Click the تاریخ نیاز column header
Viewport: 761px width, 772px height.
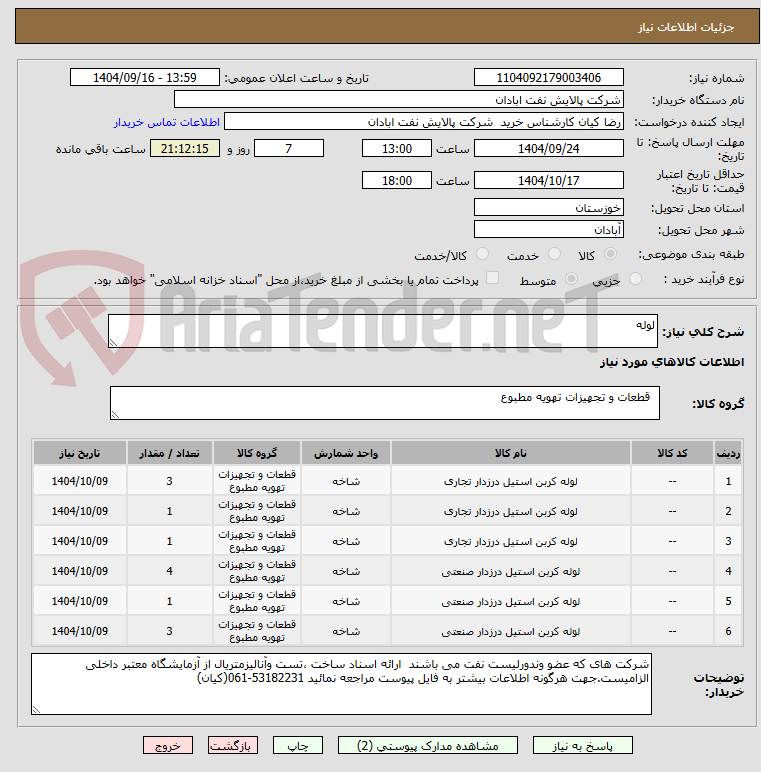coord(80,453)
